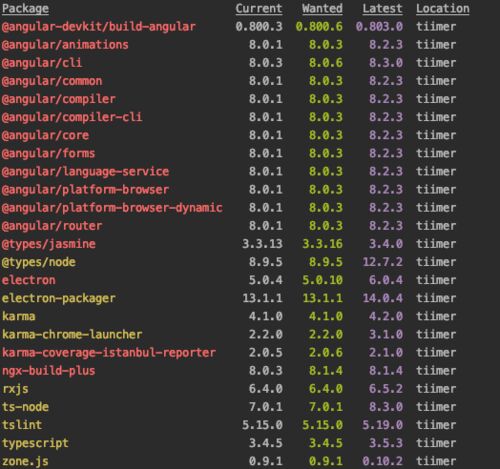
Task: Click the Current column header
Action: coord(259,9)
